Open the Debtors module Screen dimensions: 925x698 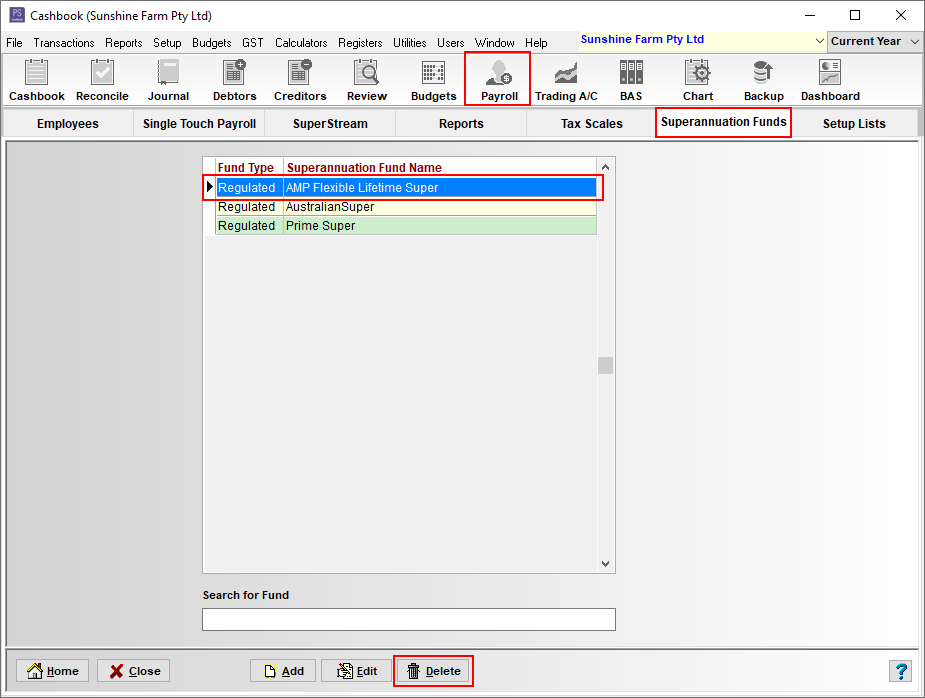point(234,80)
